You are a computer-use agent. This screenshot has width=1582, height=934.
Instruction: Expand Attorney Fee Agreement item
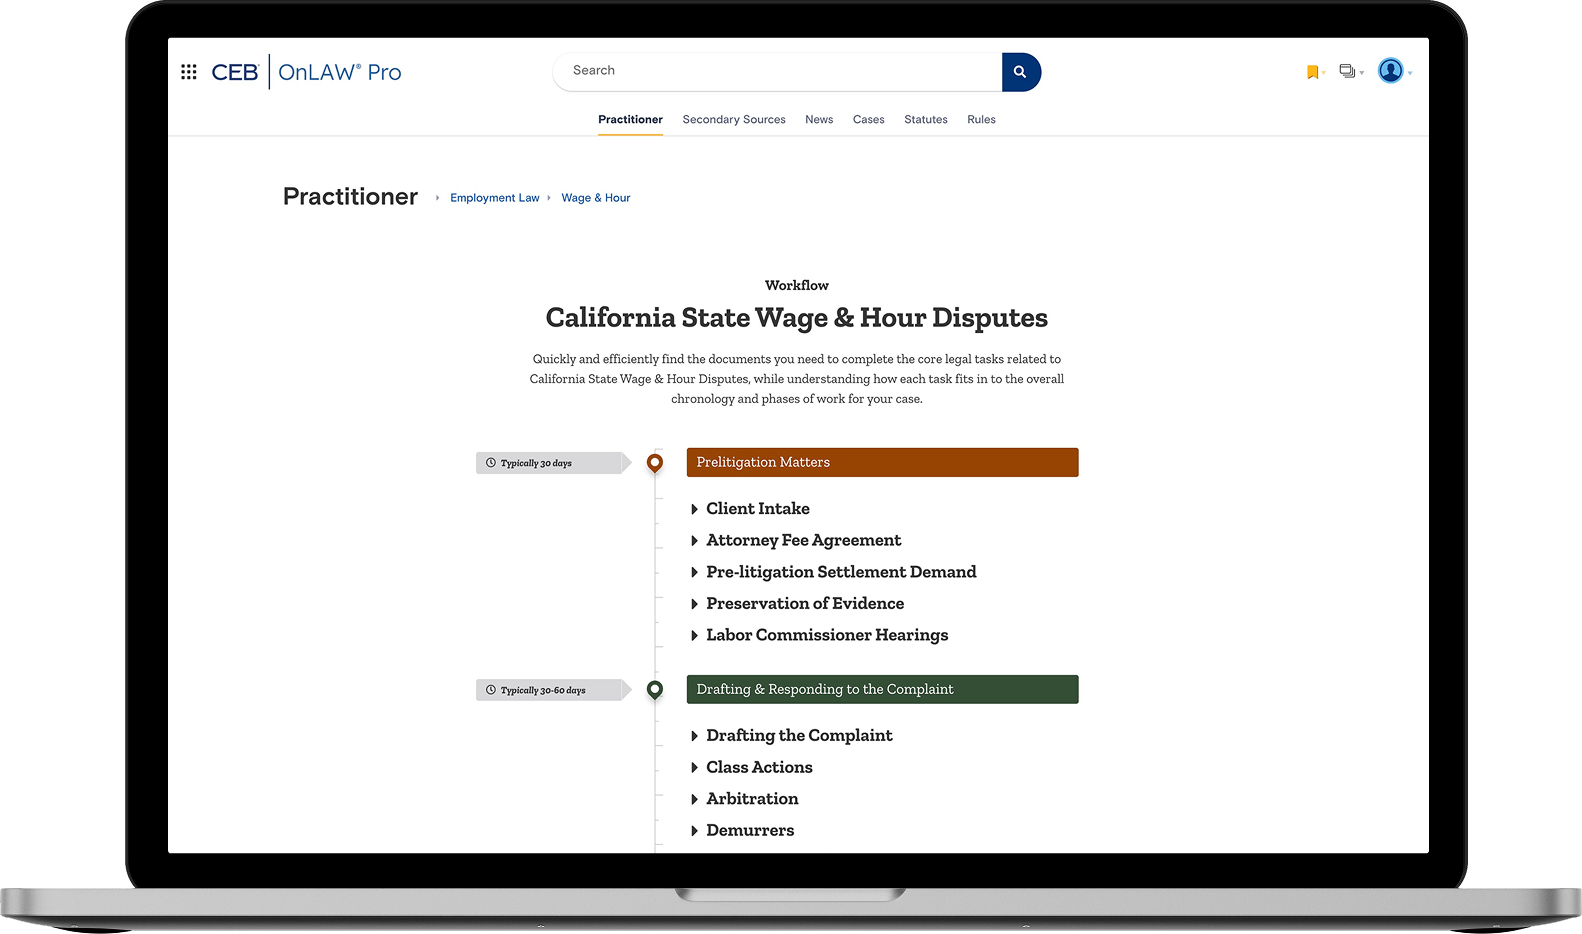click(x=803, y=540)
